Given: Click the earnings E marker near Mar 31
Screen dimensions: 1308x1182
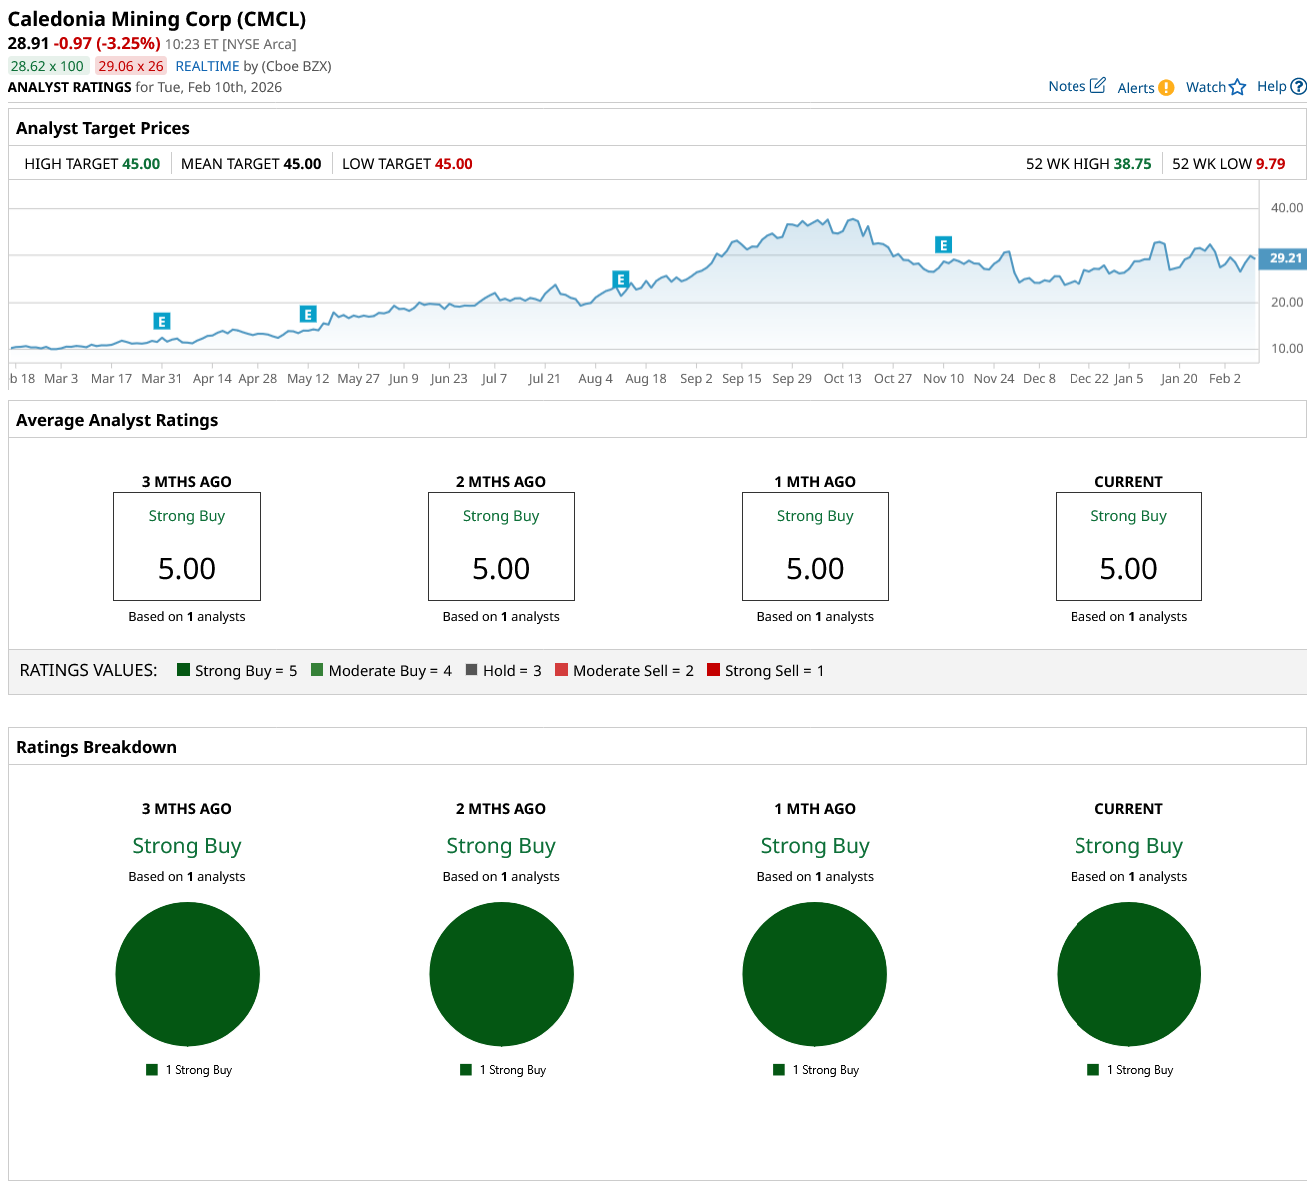Looking at the screenshot, I should click(161, 321).
